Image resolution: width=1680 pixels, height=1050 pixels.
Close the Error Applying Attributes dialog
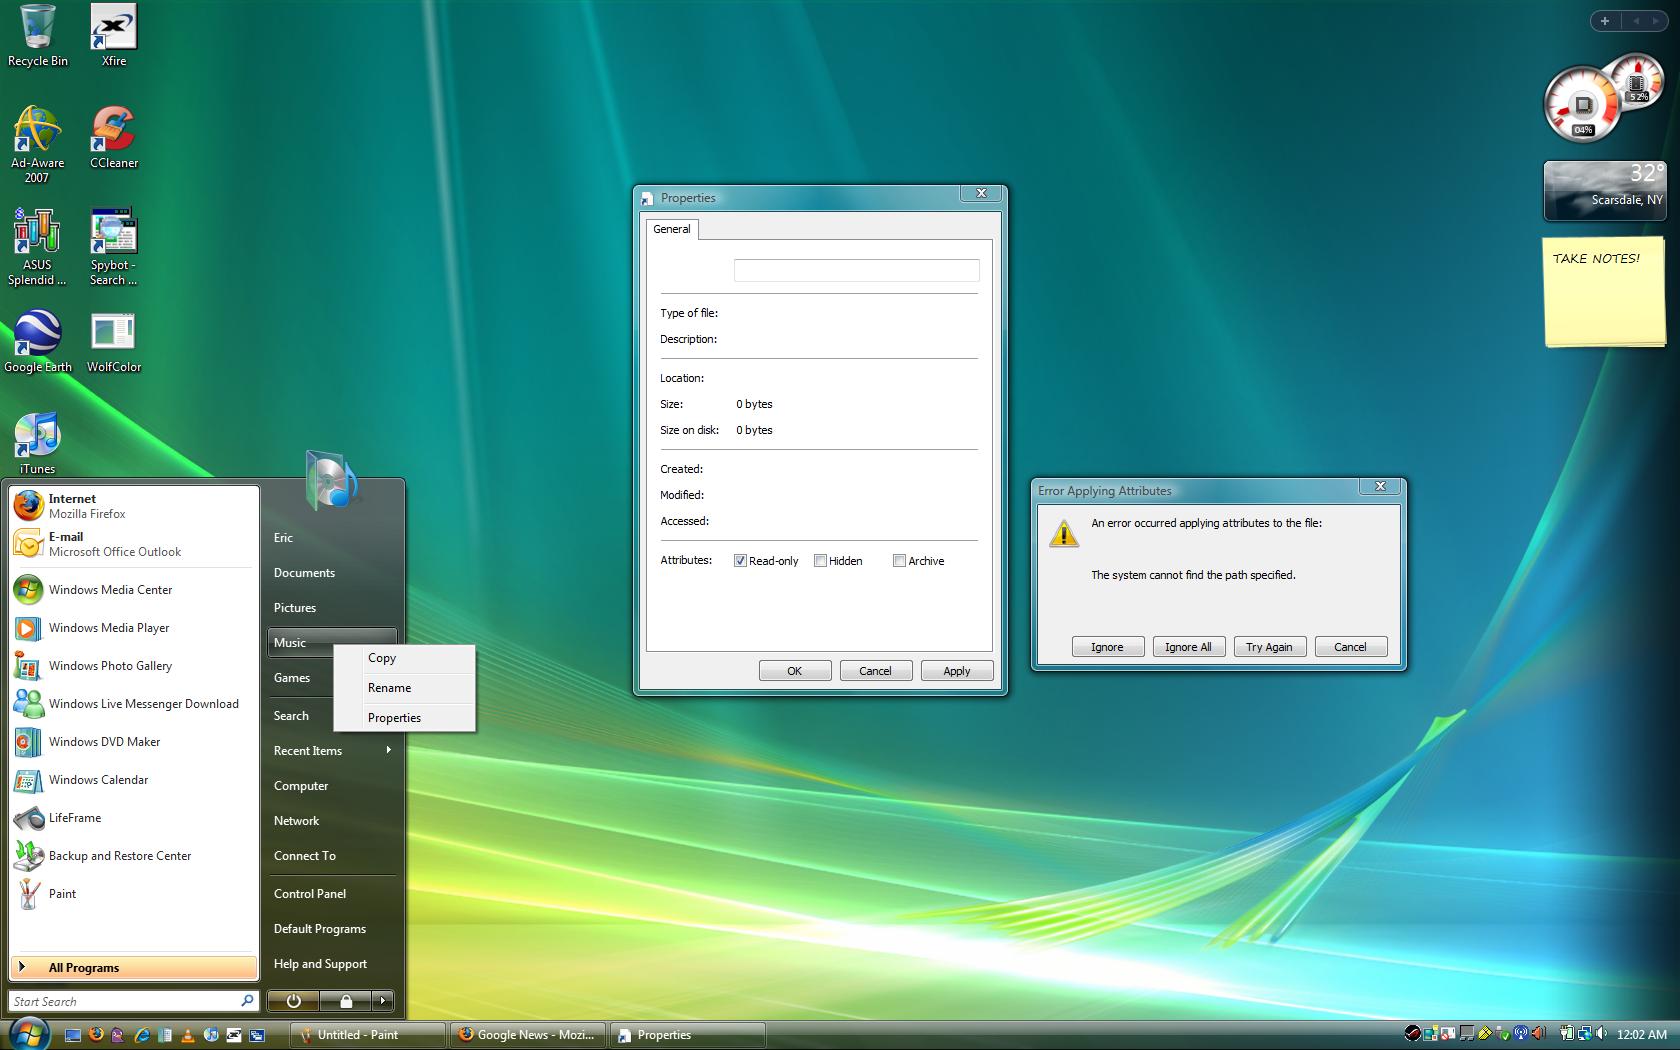coord(1380,487)
